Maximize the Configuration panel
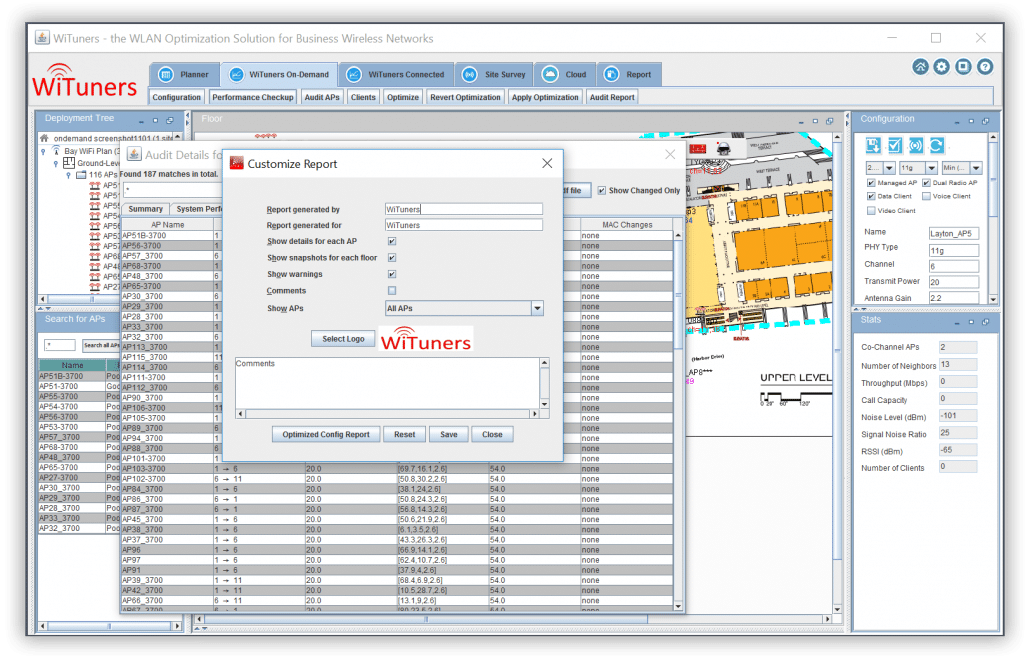 point(971,121)
